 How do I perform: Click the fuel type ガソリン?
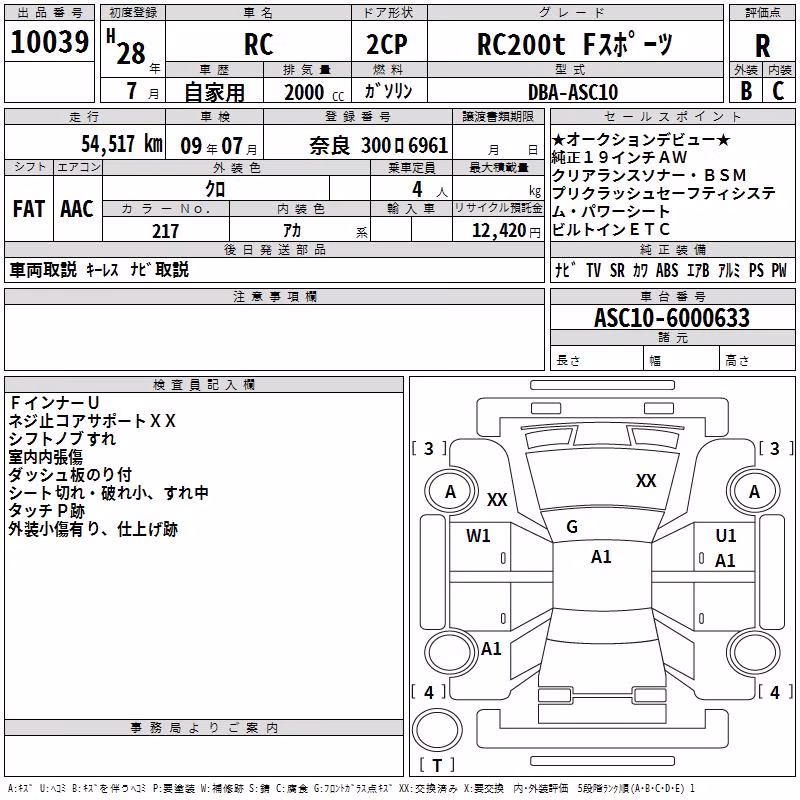pos(388,90)
